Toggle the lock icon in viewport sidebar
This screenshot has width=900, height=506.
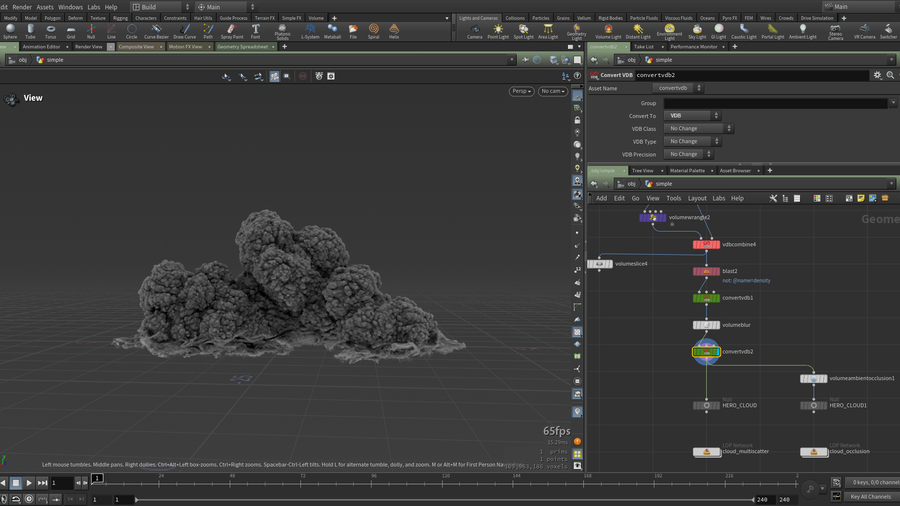(x=577, y=120)
